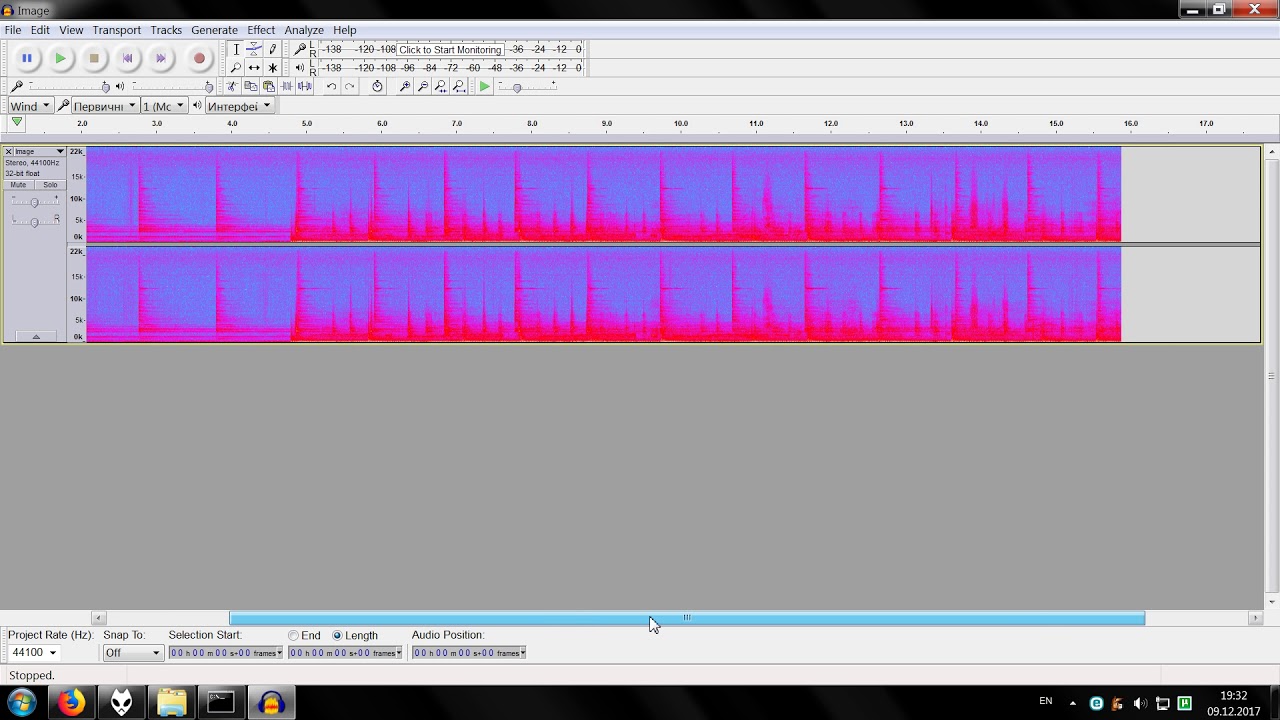
Task: Open Selection Start time format dropdown arrow
Action: 279,653
